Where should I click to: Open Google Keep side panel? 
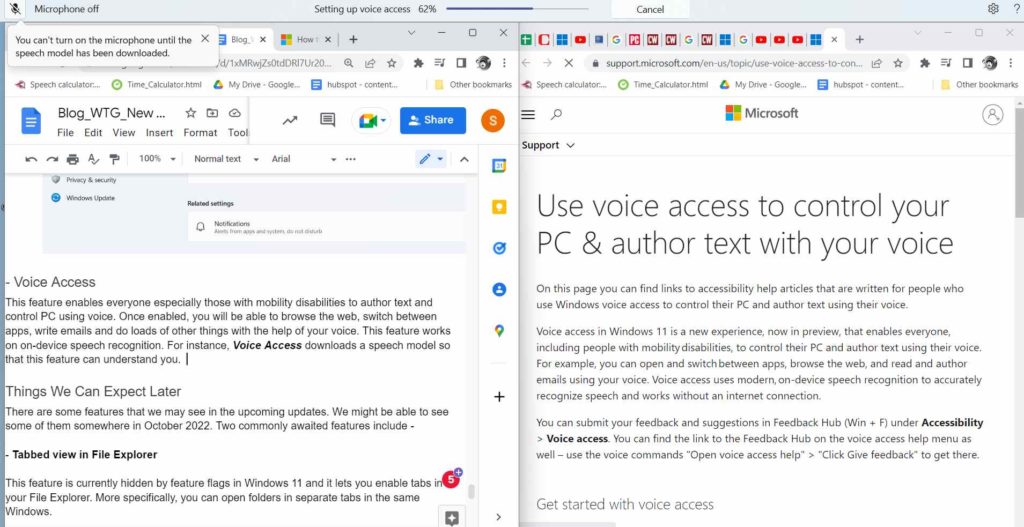click(x=499, y=207)
